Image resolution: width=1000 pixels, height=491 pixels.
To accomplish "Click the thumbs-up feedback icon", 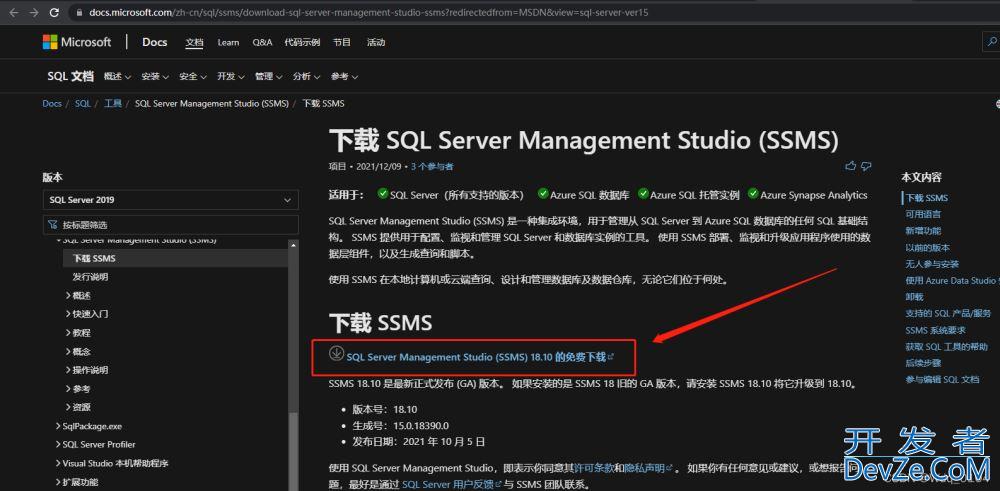I will [850, 166].
